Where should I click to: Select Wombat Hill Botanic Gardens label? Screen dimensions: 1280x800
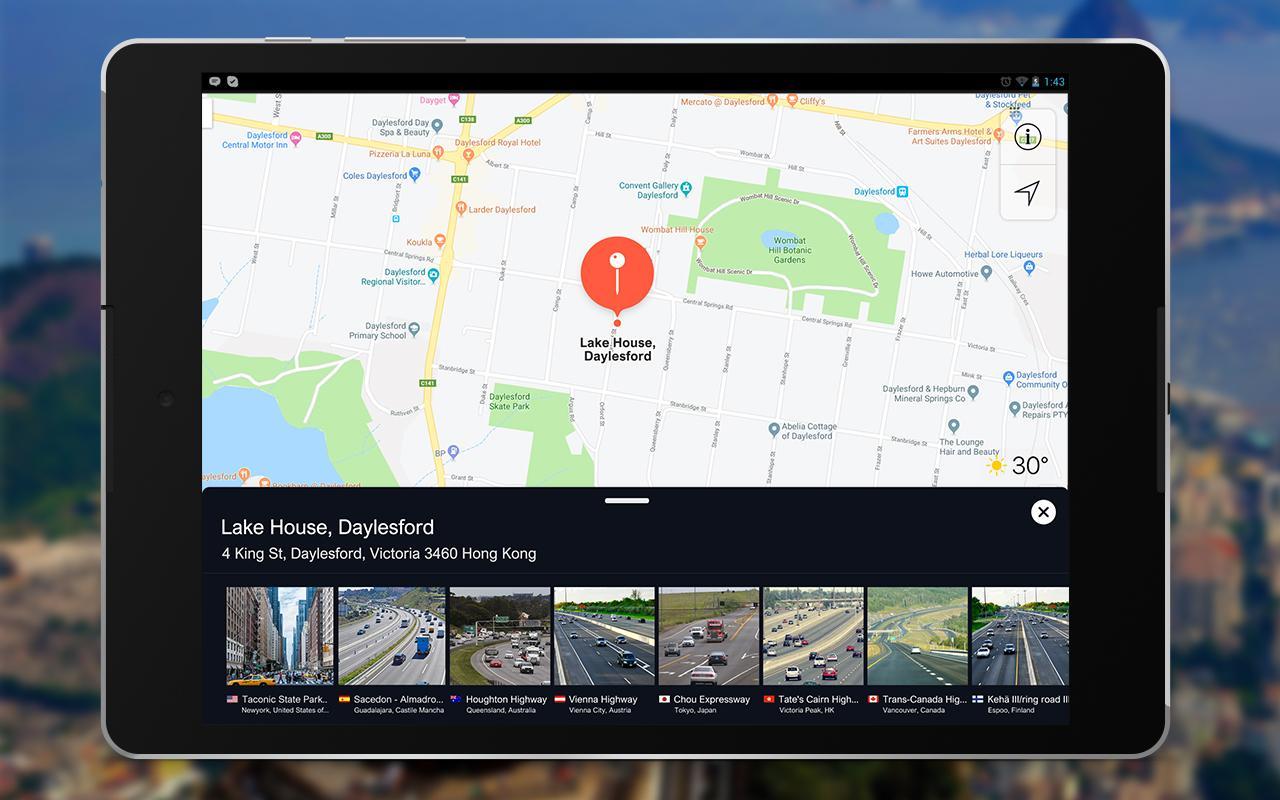point(789,250)
